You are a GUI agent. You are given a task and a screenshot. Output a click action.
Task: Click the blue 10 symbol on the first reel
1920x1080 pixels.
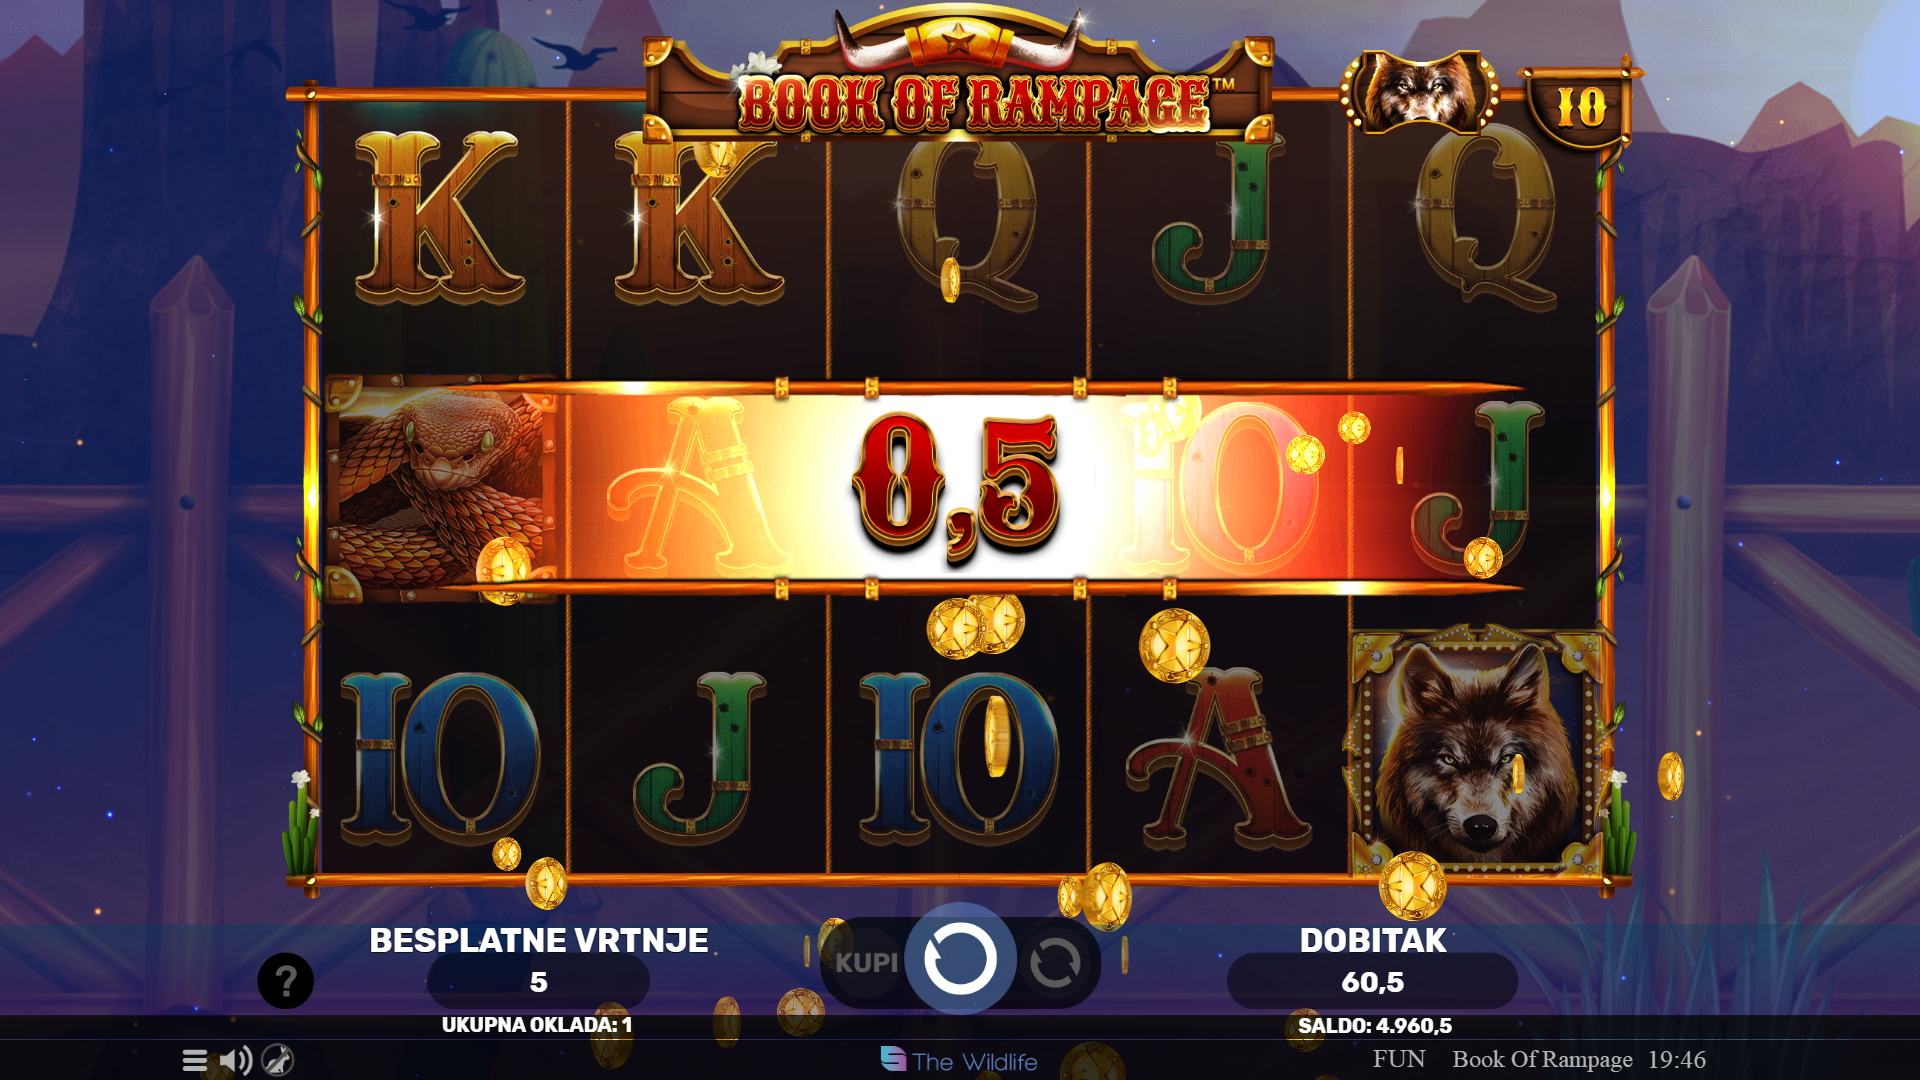(441, 757)
